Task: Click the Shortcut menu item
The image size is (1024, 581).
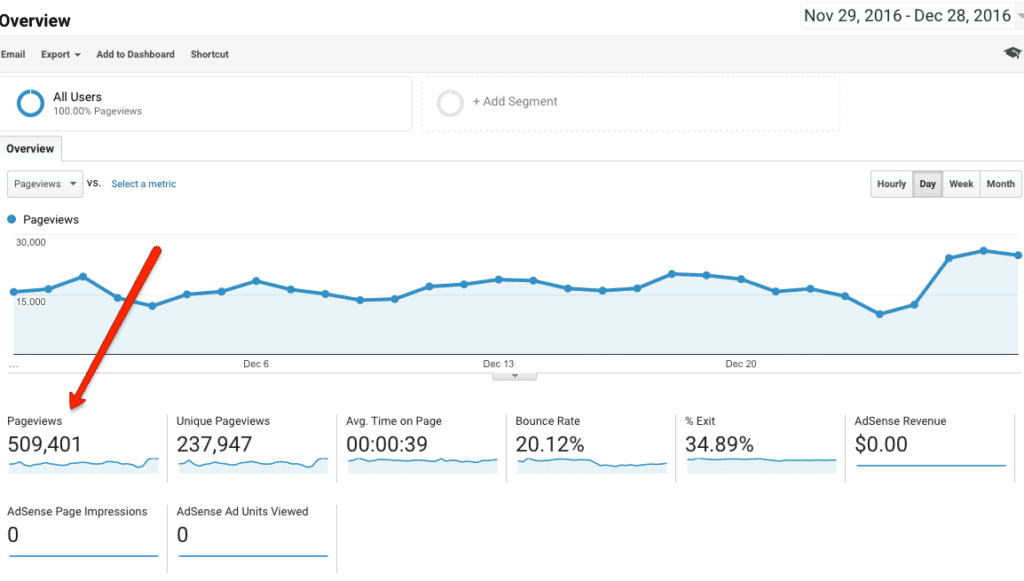Action: (210, 55)
